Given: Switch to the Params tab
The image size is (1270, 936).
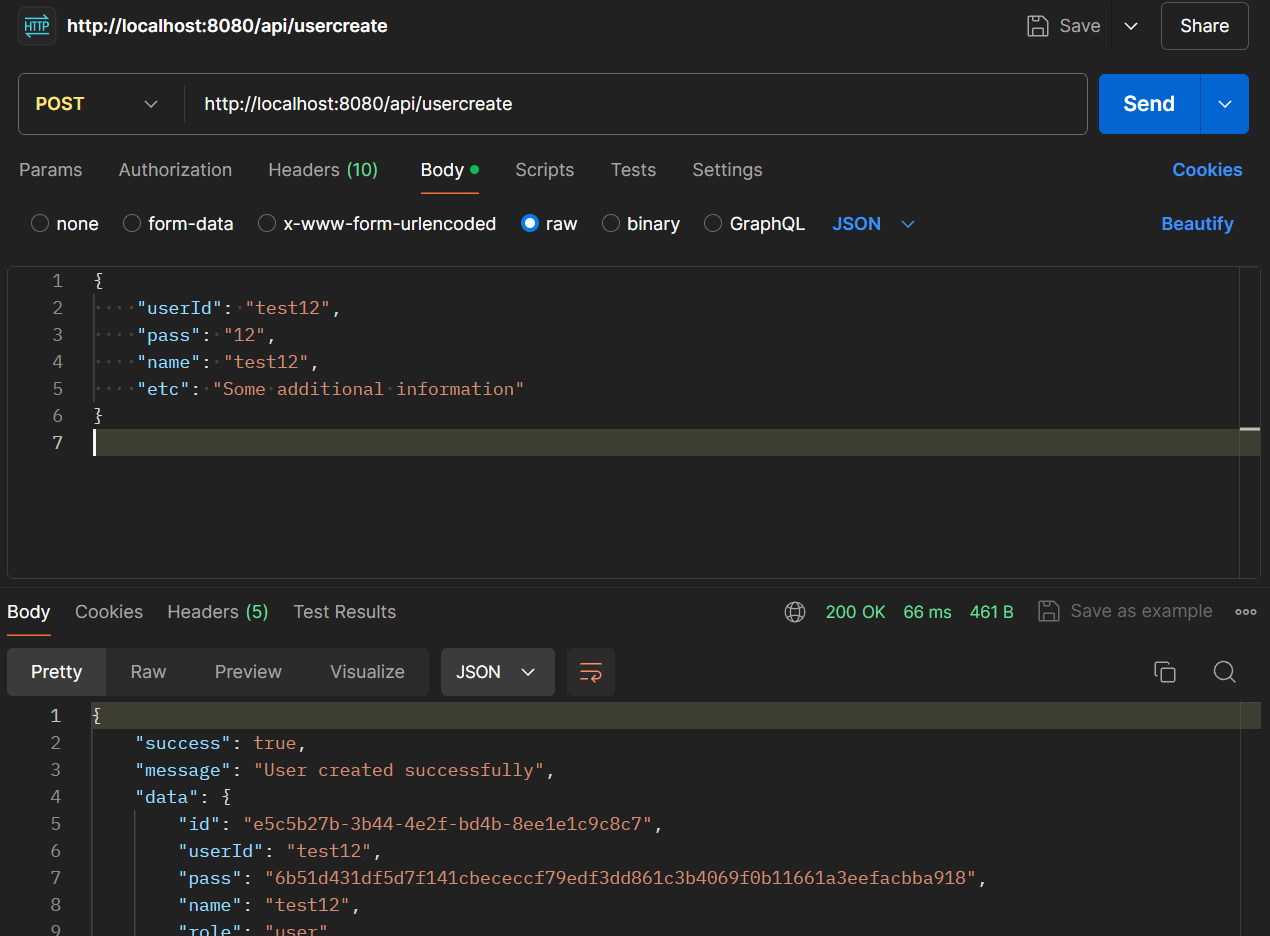Looking at the screenshot, I should (x=50, y=170).
